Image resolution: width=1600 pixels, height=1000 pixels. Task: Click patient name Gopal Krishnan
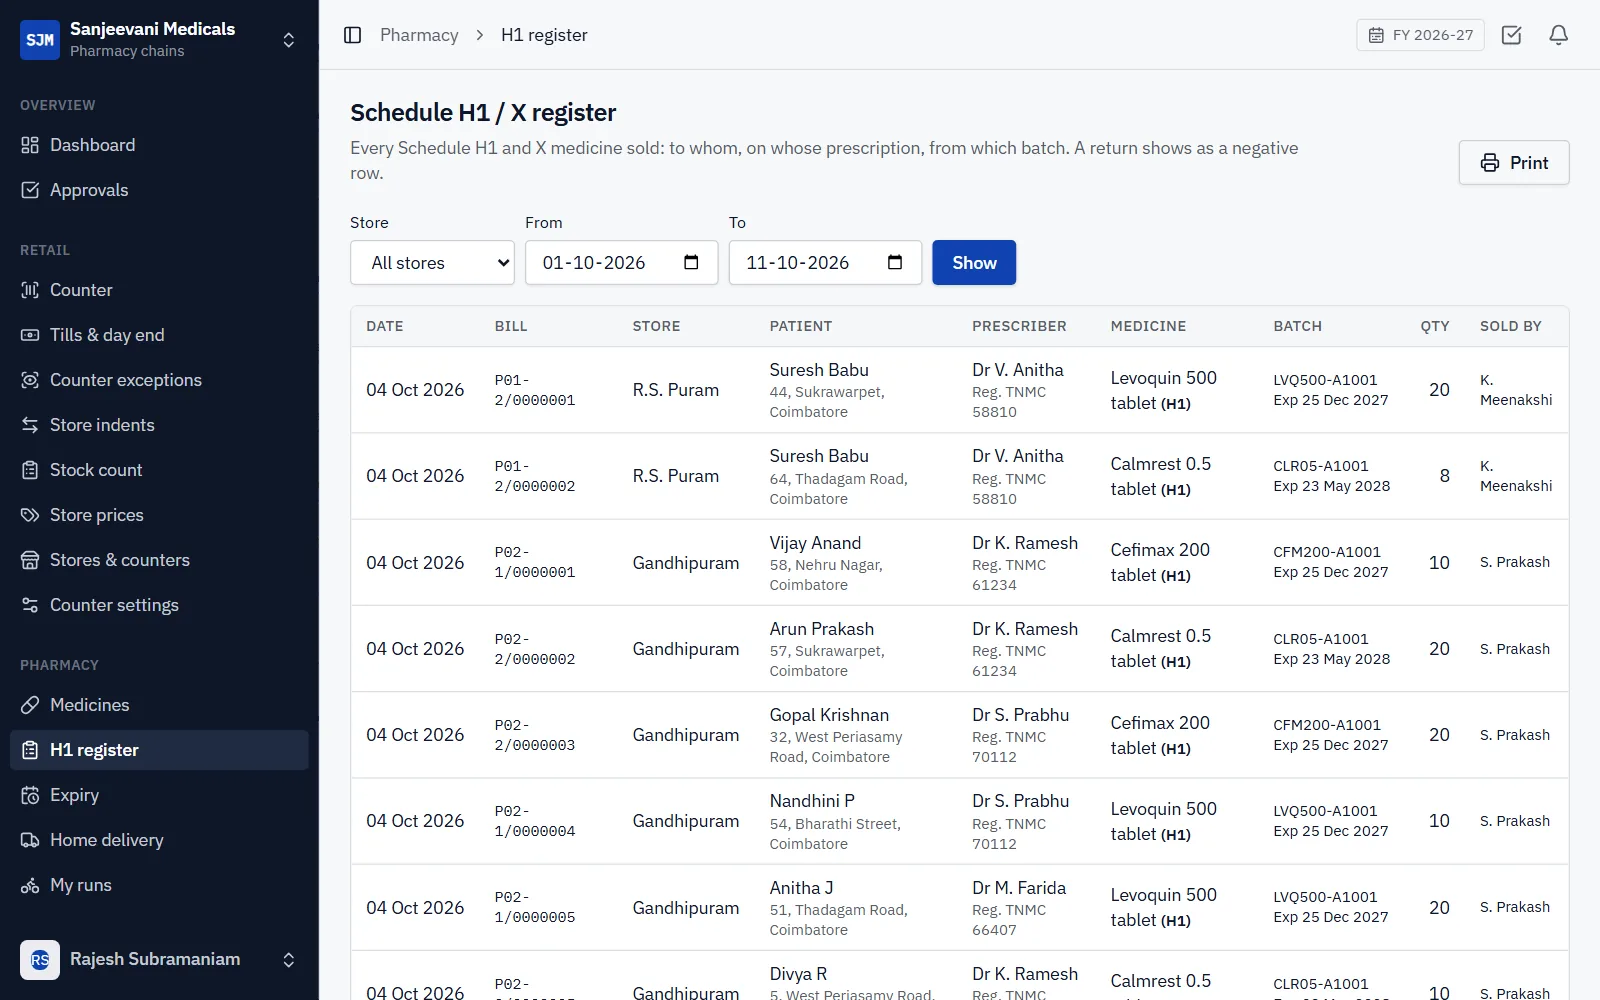click(x=829, y=715)
